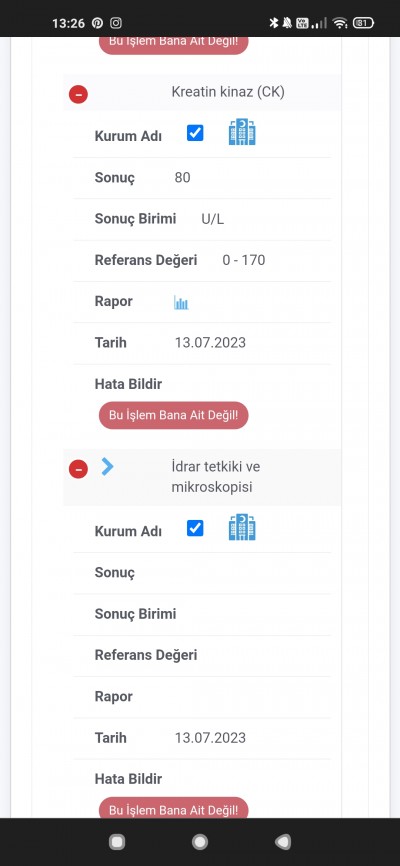Expand blue chevron beside İdrar tetkiki

[107, 467]
